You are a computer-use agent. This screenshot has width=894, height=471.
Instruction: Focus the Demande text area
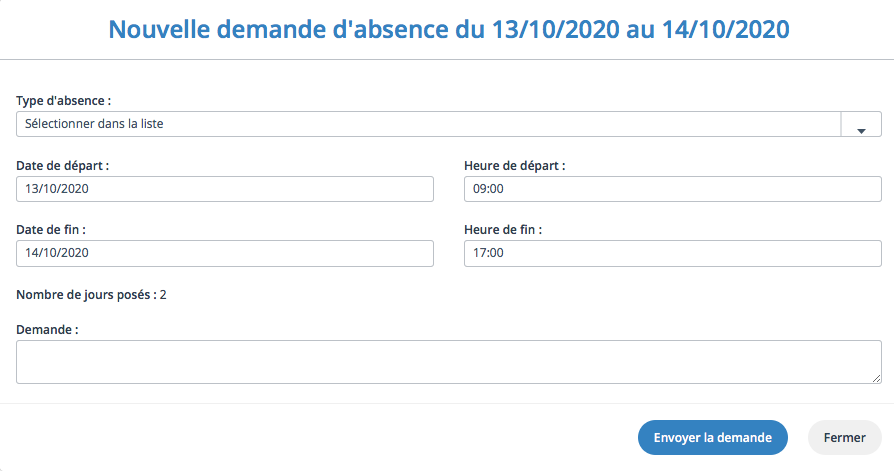tap(449, 362)
